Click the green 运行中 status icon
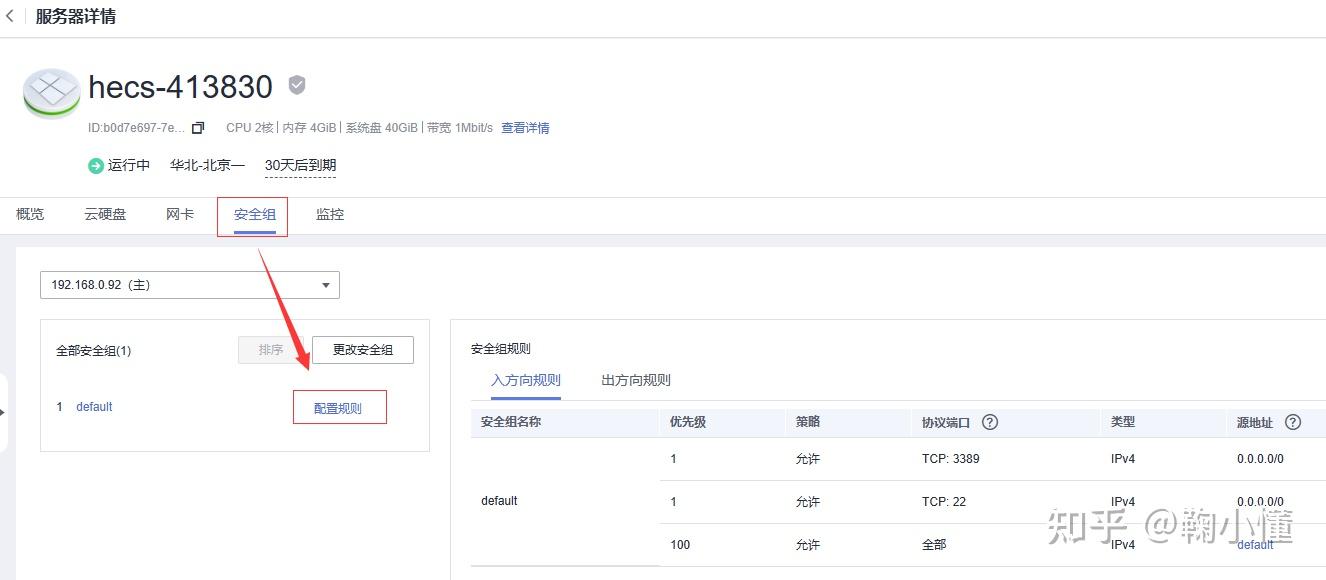The image size is (1326, 580). 96,166
